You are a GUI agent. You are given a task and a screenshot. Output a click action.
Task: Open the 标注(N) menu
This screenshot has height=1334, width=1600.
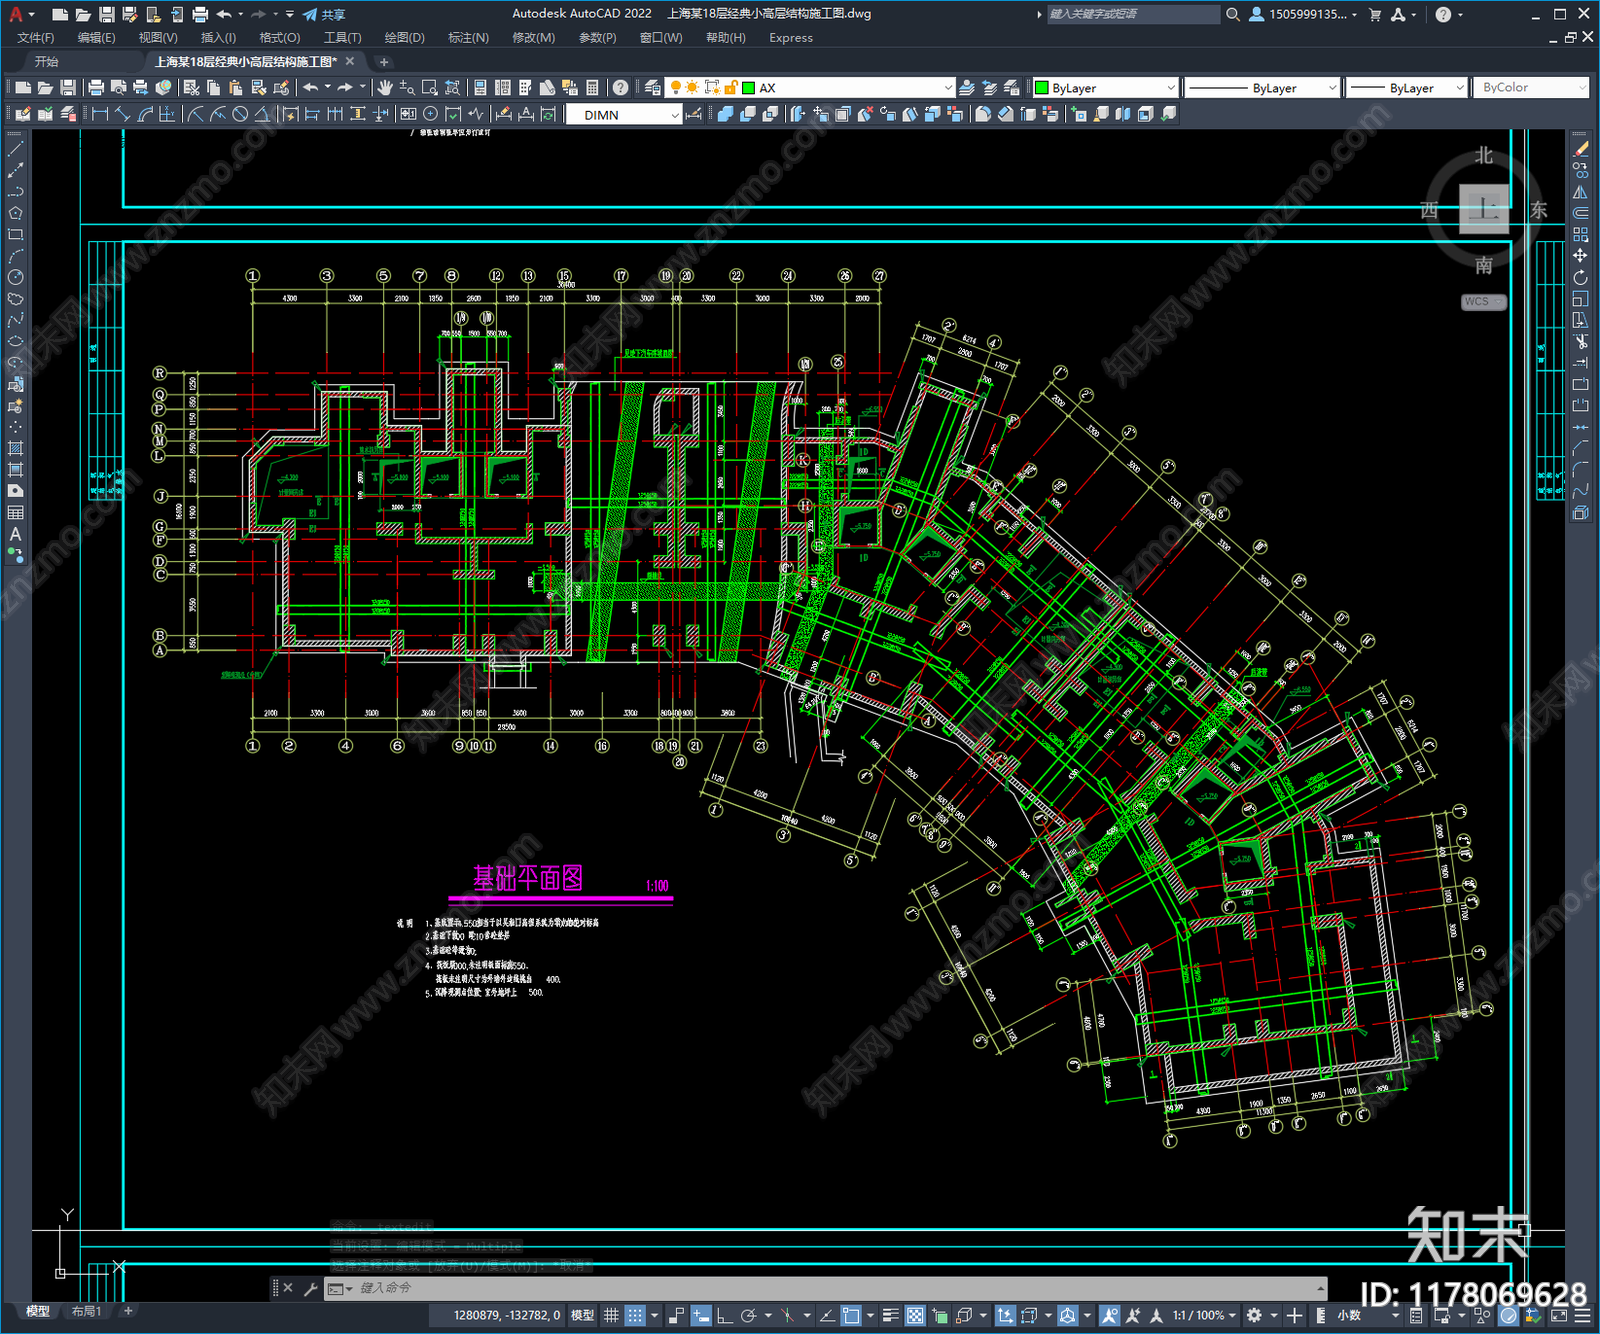click(468, 38)
